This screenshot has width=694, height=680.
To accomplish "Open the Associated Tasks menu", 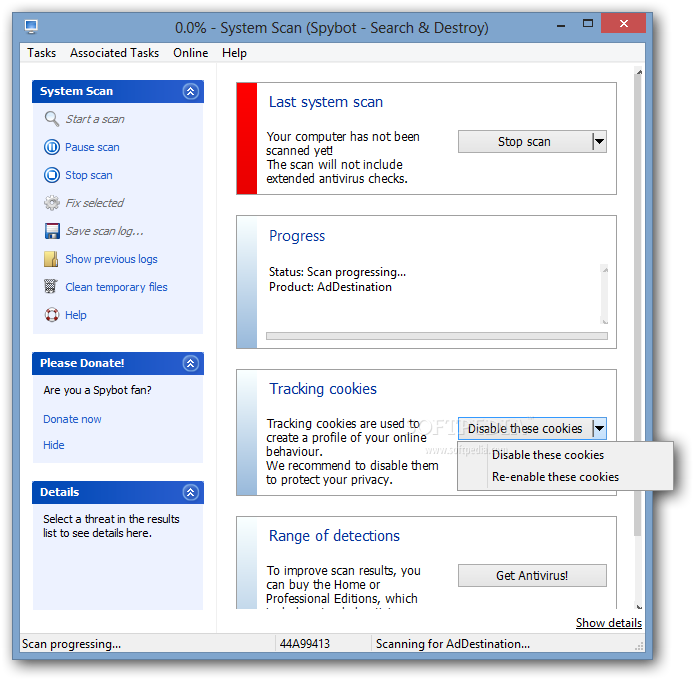I will [114, 53].
